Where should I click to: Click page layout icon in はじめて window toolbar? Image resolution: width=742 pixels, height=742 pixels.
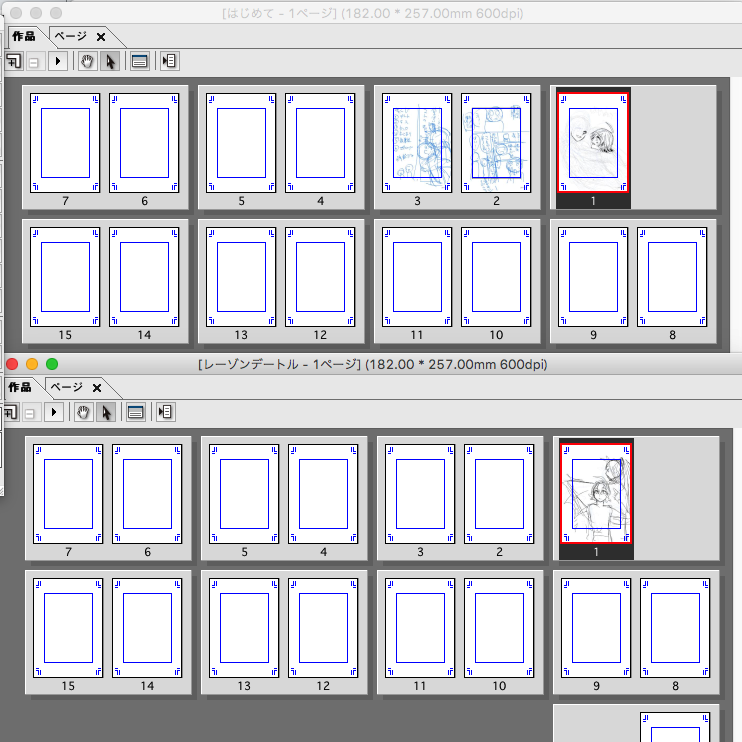(x=140, y=62)
